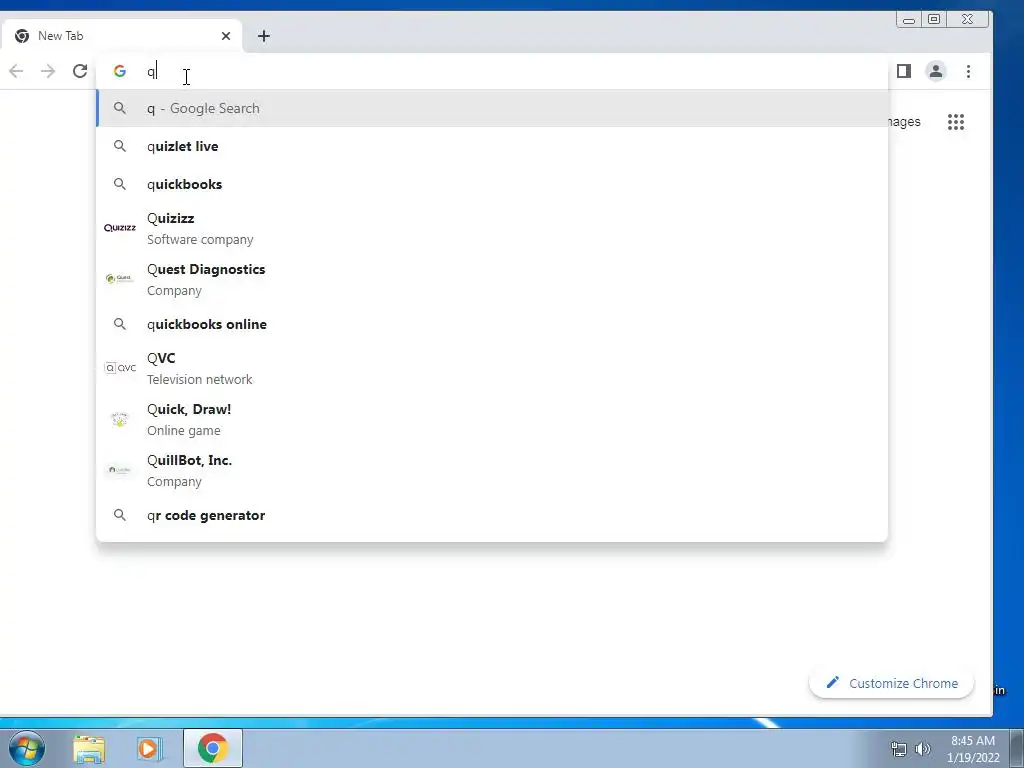Click the Images link
This screenshot has height=768, width=1024.
tap(905, 122)
